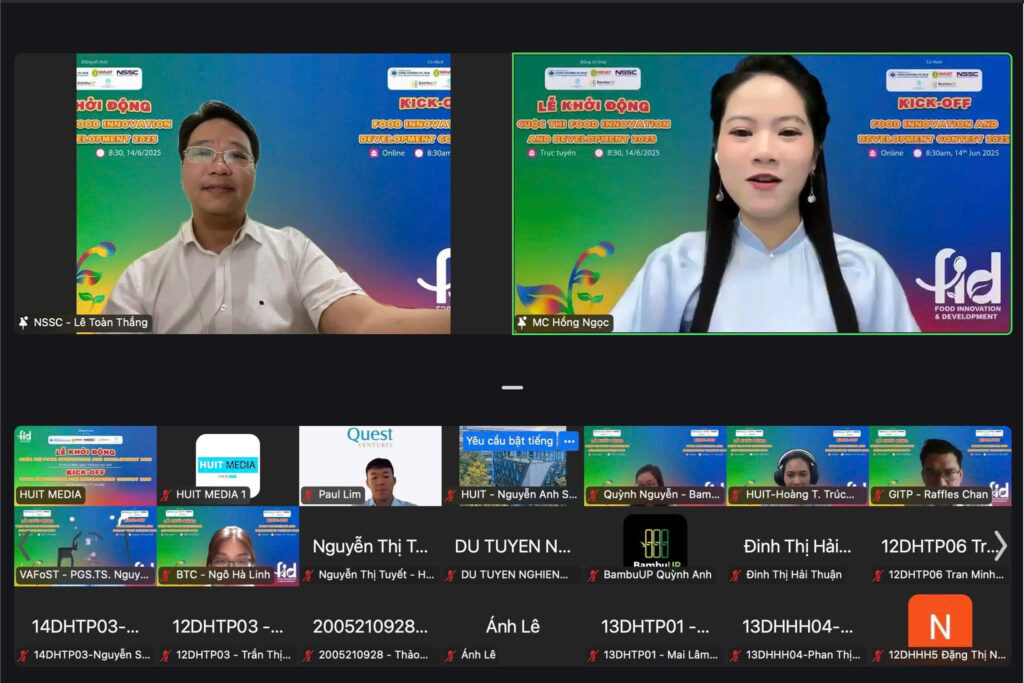This screenshot has height=683, width=1024.
Task: Click muted mic icon for BTC - Ngô Hà Linh
Action: point(166,575)
